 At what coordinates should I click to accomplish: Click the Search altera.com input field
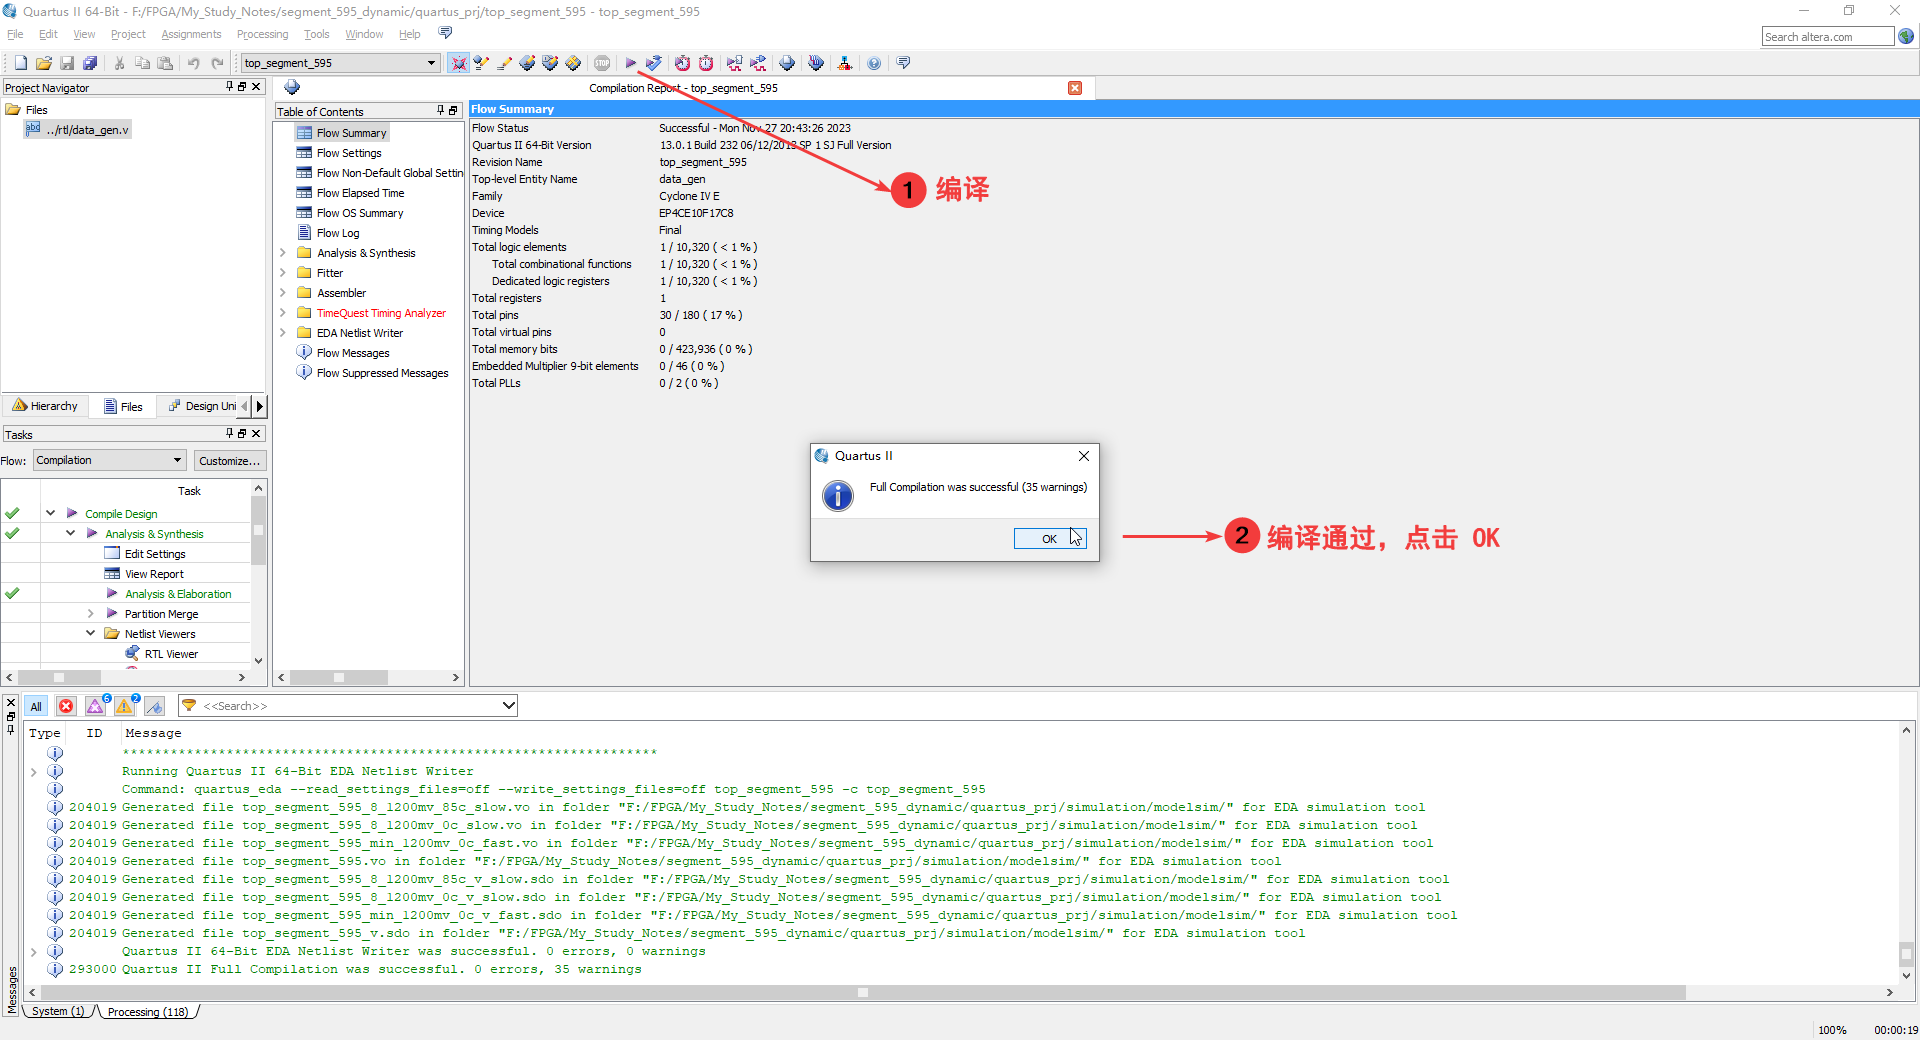[1827, 37]
